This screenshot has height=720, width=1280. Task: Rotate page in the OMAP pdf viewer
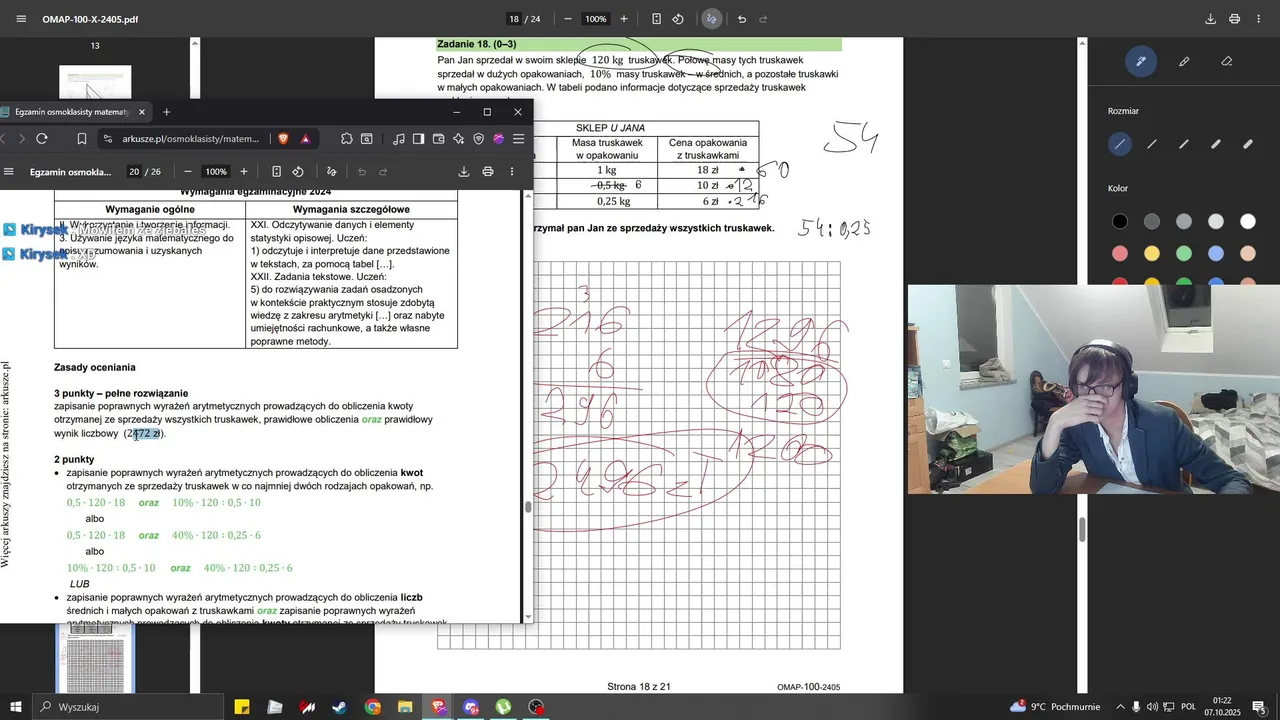(678, 19)
